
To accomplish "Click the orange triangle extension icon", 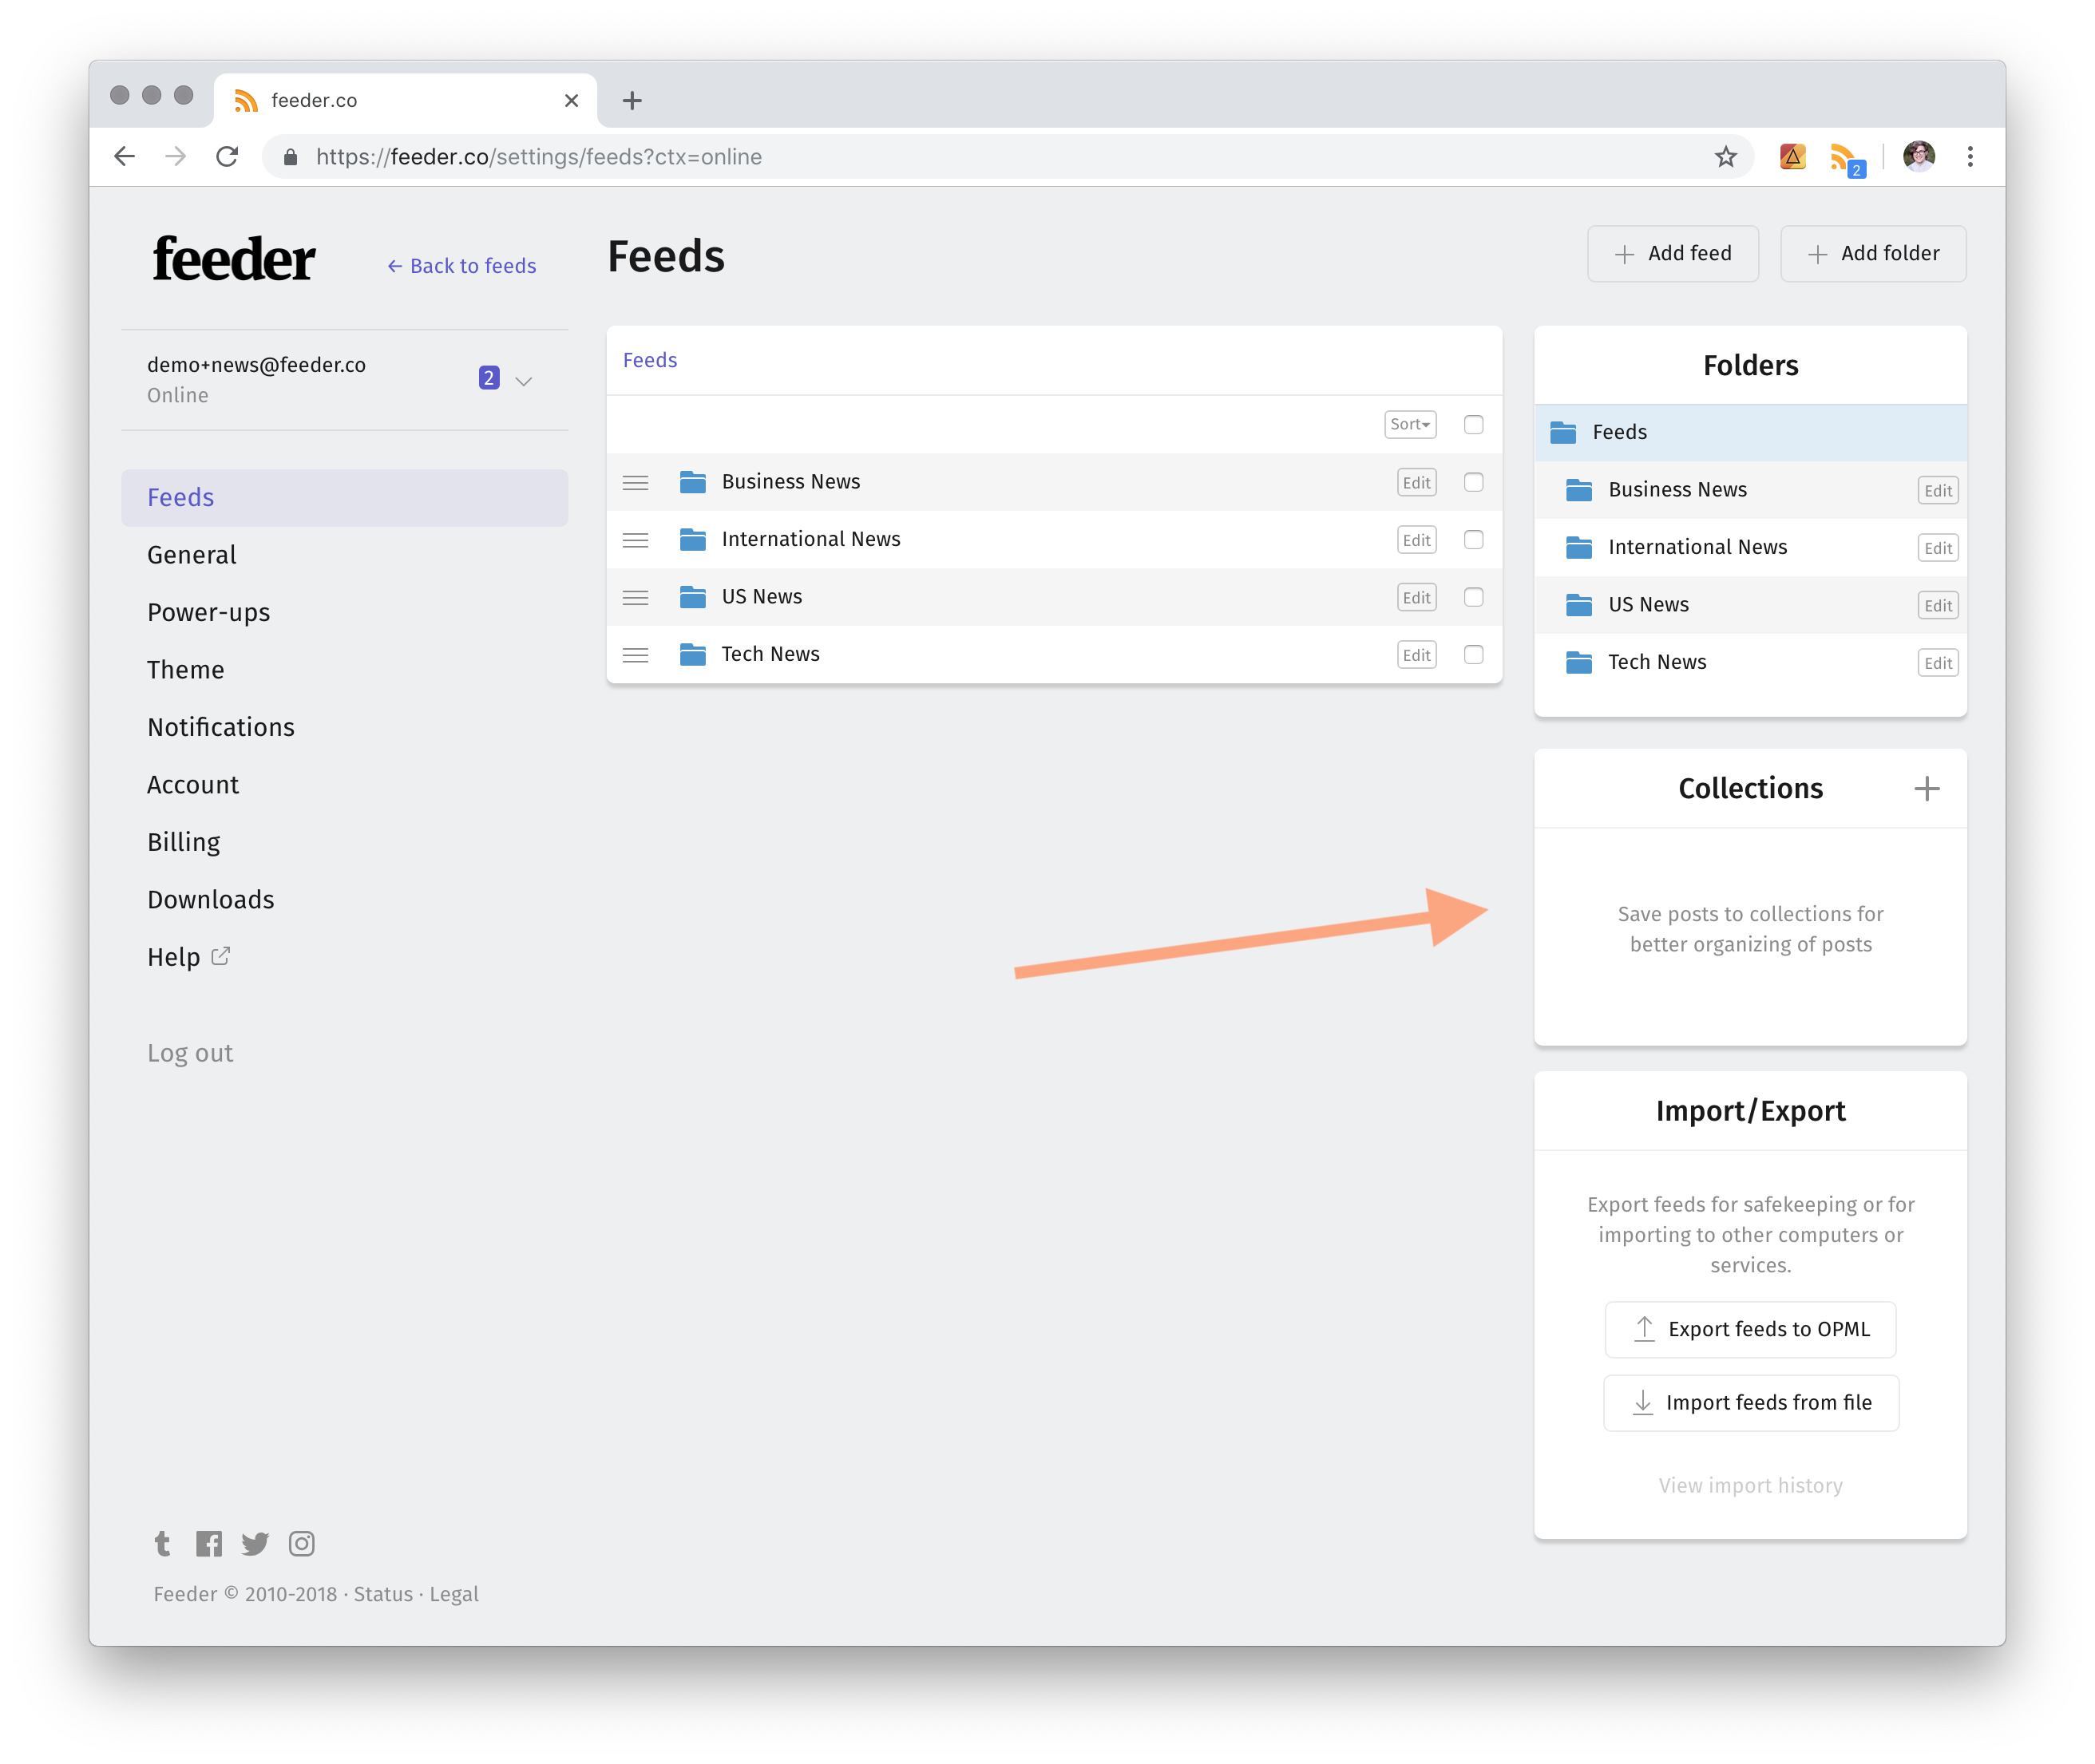I will [1792, 156].
